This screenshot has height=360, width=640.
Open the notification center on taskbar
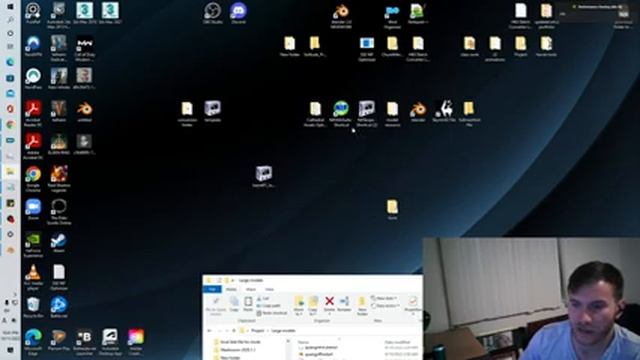coord(10,350)
